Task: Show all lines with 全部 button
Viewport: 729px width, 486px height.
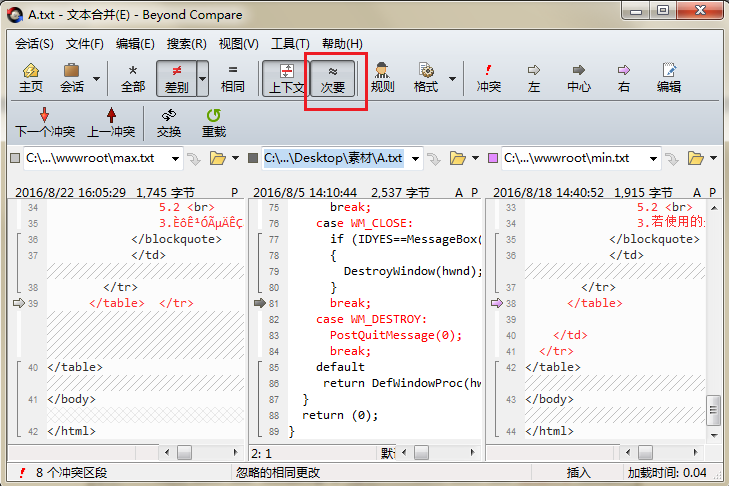Action: pyautogui.click(x=133, y=78)
